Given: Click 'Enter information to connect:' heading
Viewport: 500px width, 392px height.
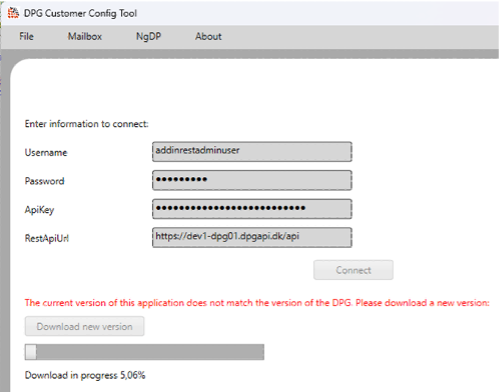Looking at the screenshot, I should 87,124.
